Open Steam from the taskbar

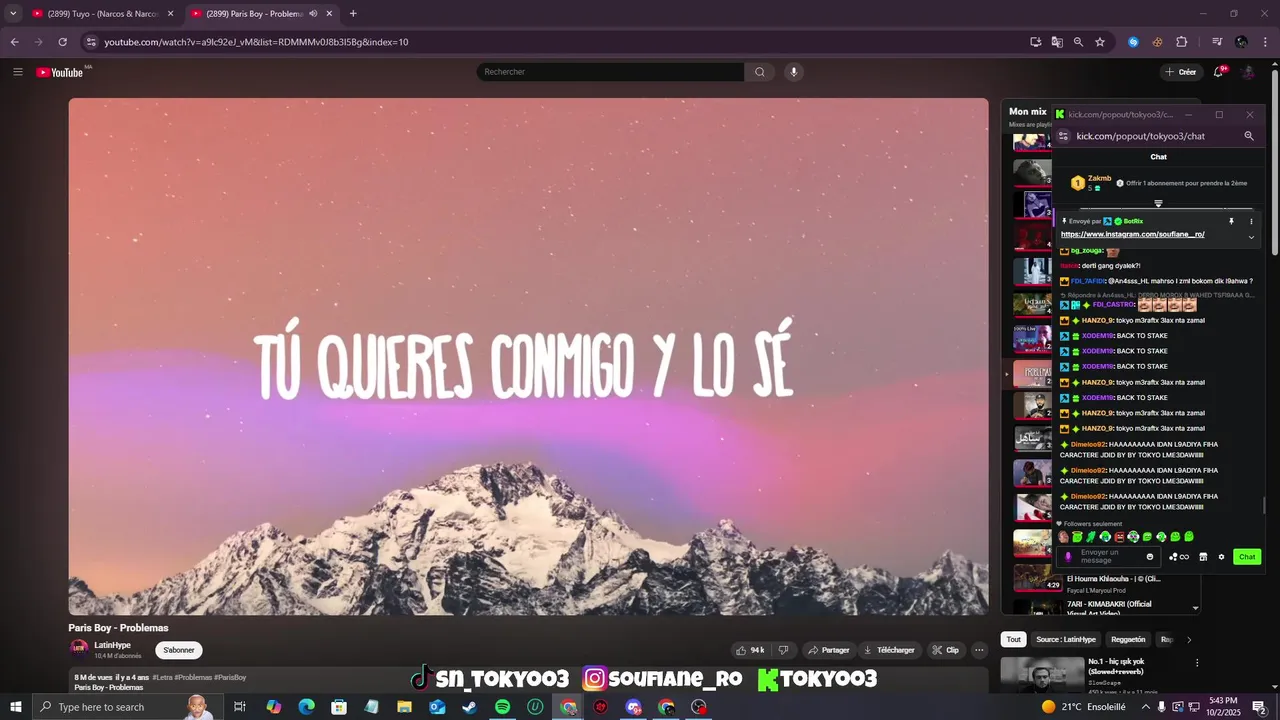click(469, 707)
